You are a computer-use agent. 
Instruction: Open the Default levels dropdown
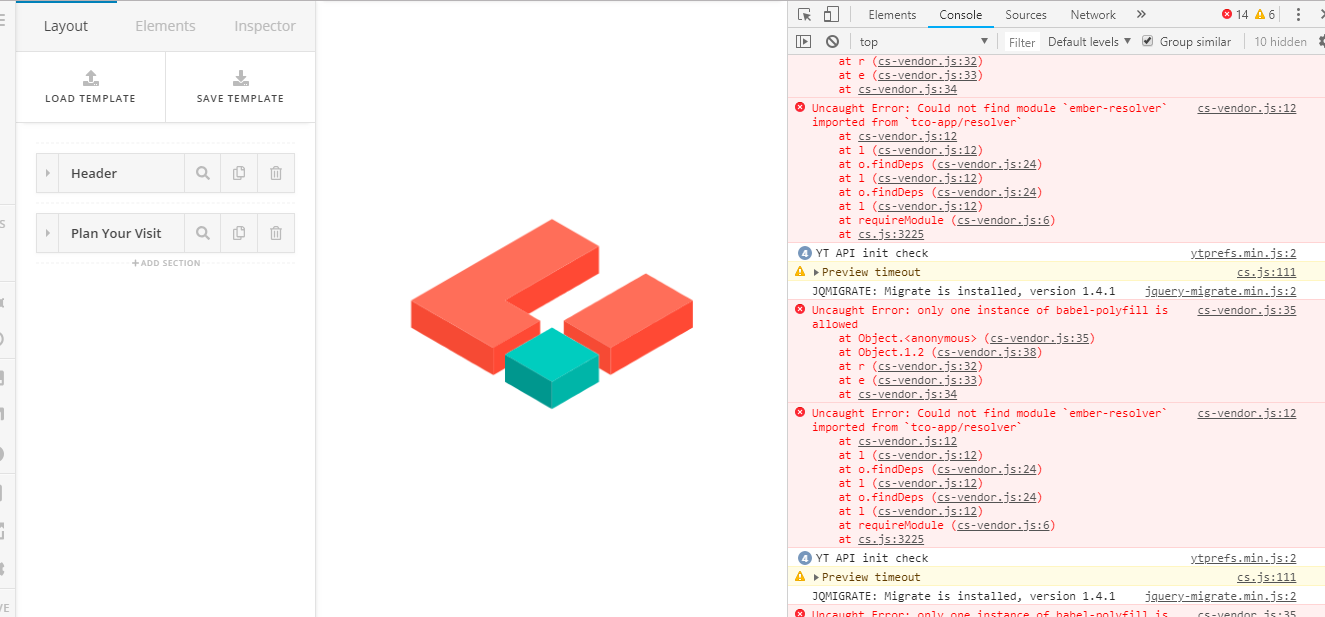pyautogui.click(x=1089, y=42)
